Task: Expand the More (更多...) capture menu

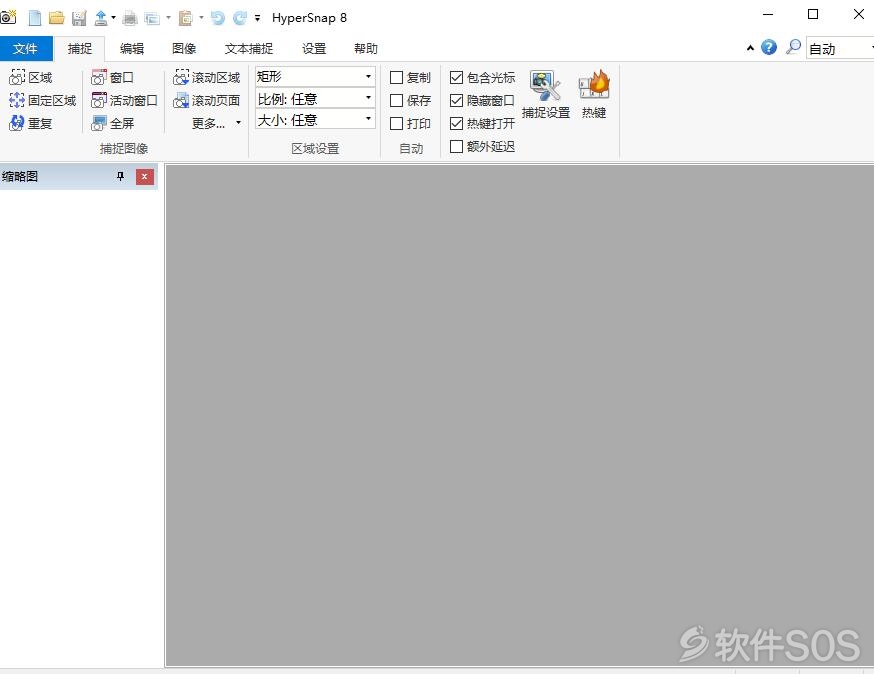Action: (x=216, y=123)
